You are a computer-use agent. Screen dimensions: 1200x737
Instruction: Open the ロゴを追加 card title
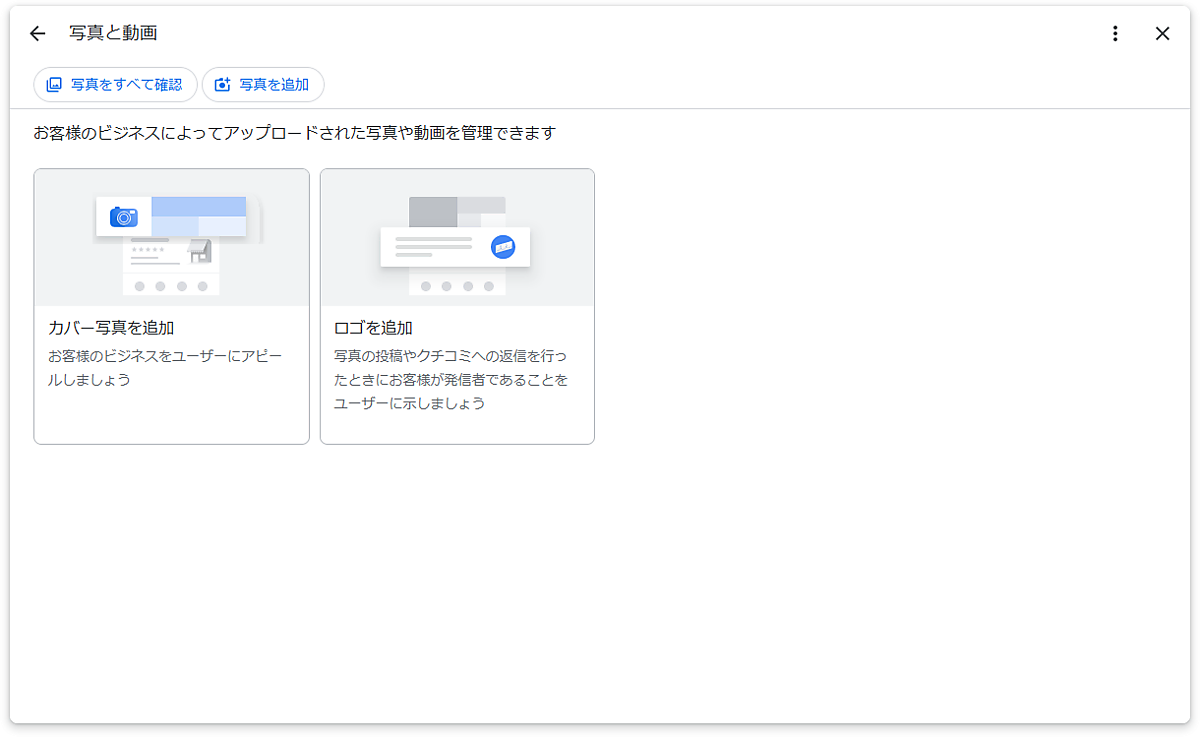pyautogui.click(x=373, y=328)
